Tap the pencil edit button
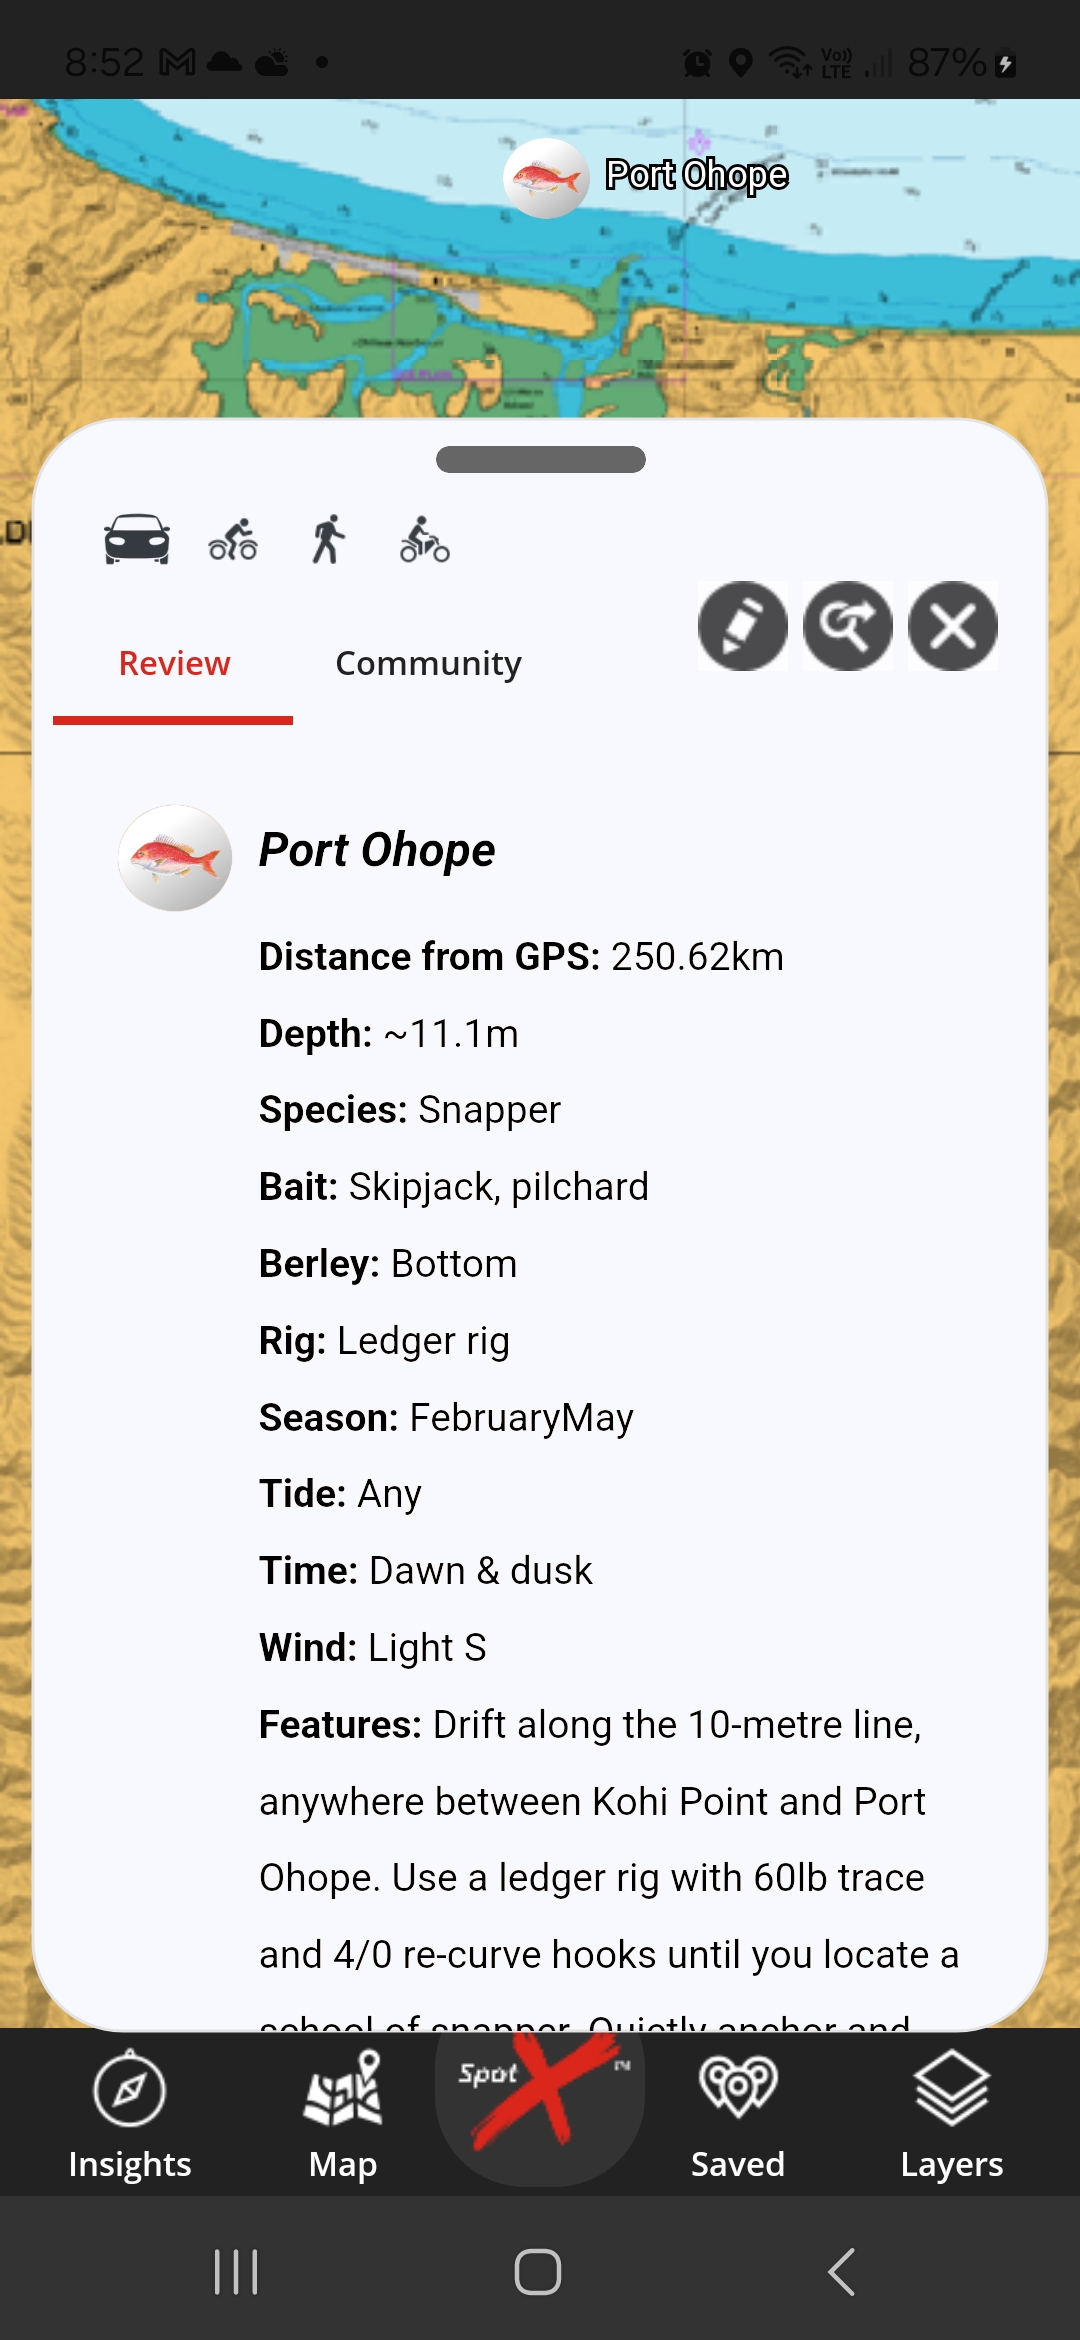Screen dimensions: 1080x2340 pyautogui.click(x=743, y=626)
